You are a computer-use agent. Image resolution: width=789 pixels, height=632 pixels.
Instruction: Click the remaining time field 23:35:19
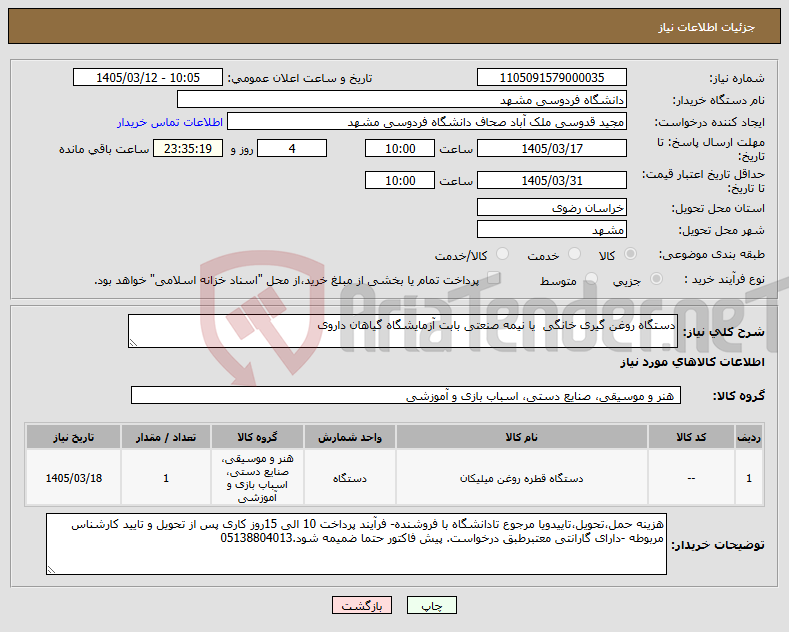click(188, 148)
